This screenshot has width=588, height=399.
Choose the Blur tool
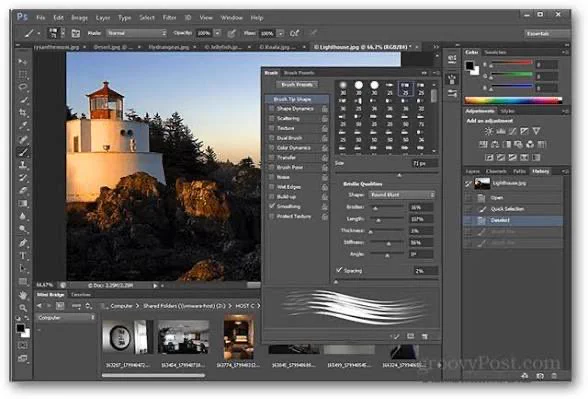point(22,216)
